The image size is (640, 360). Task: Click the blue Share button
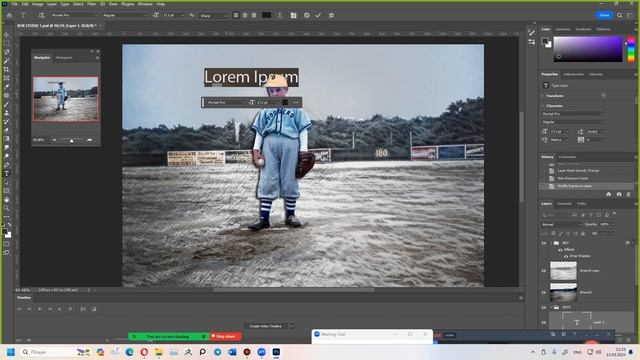(604, 15)
